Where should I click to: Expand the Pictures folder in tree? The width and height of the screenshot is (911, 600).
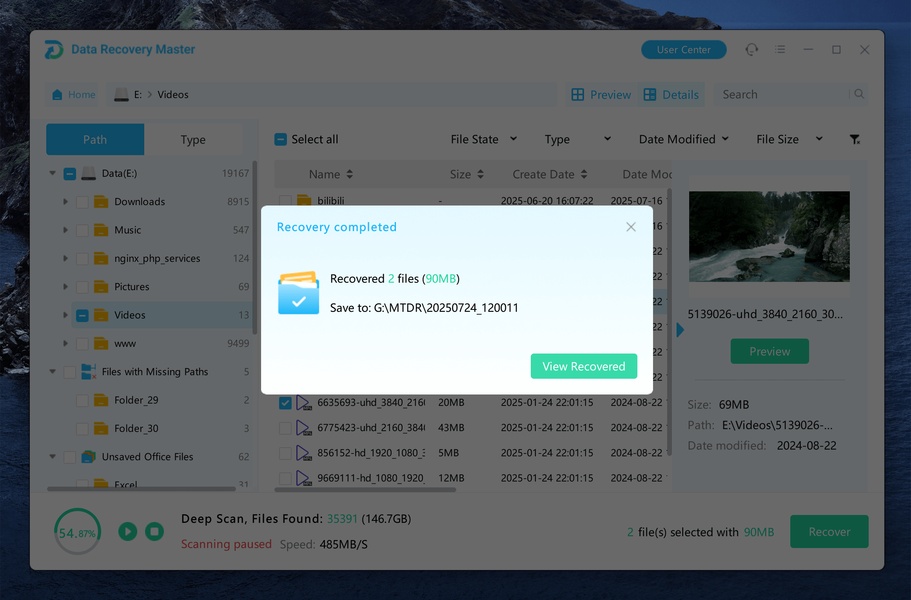[x=66, y=287]
